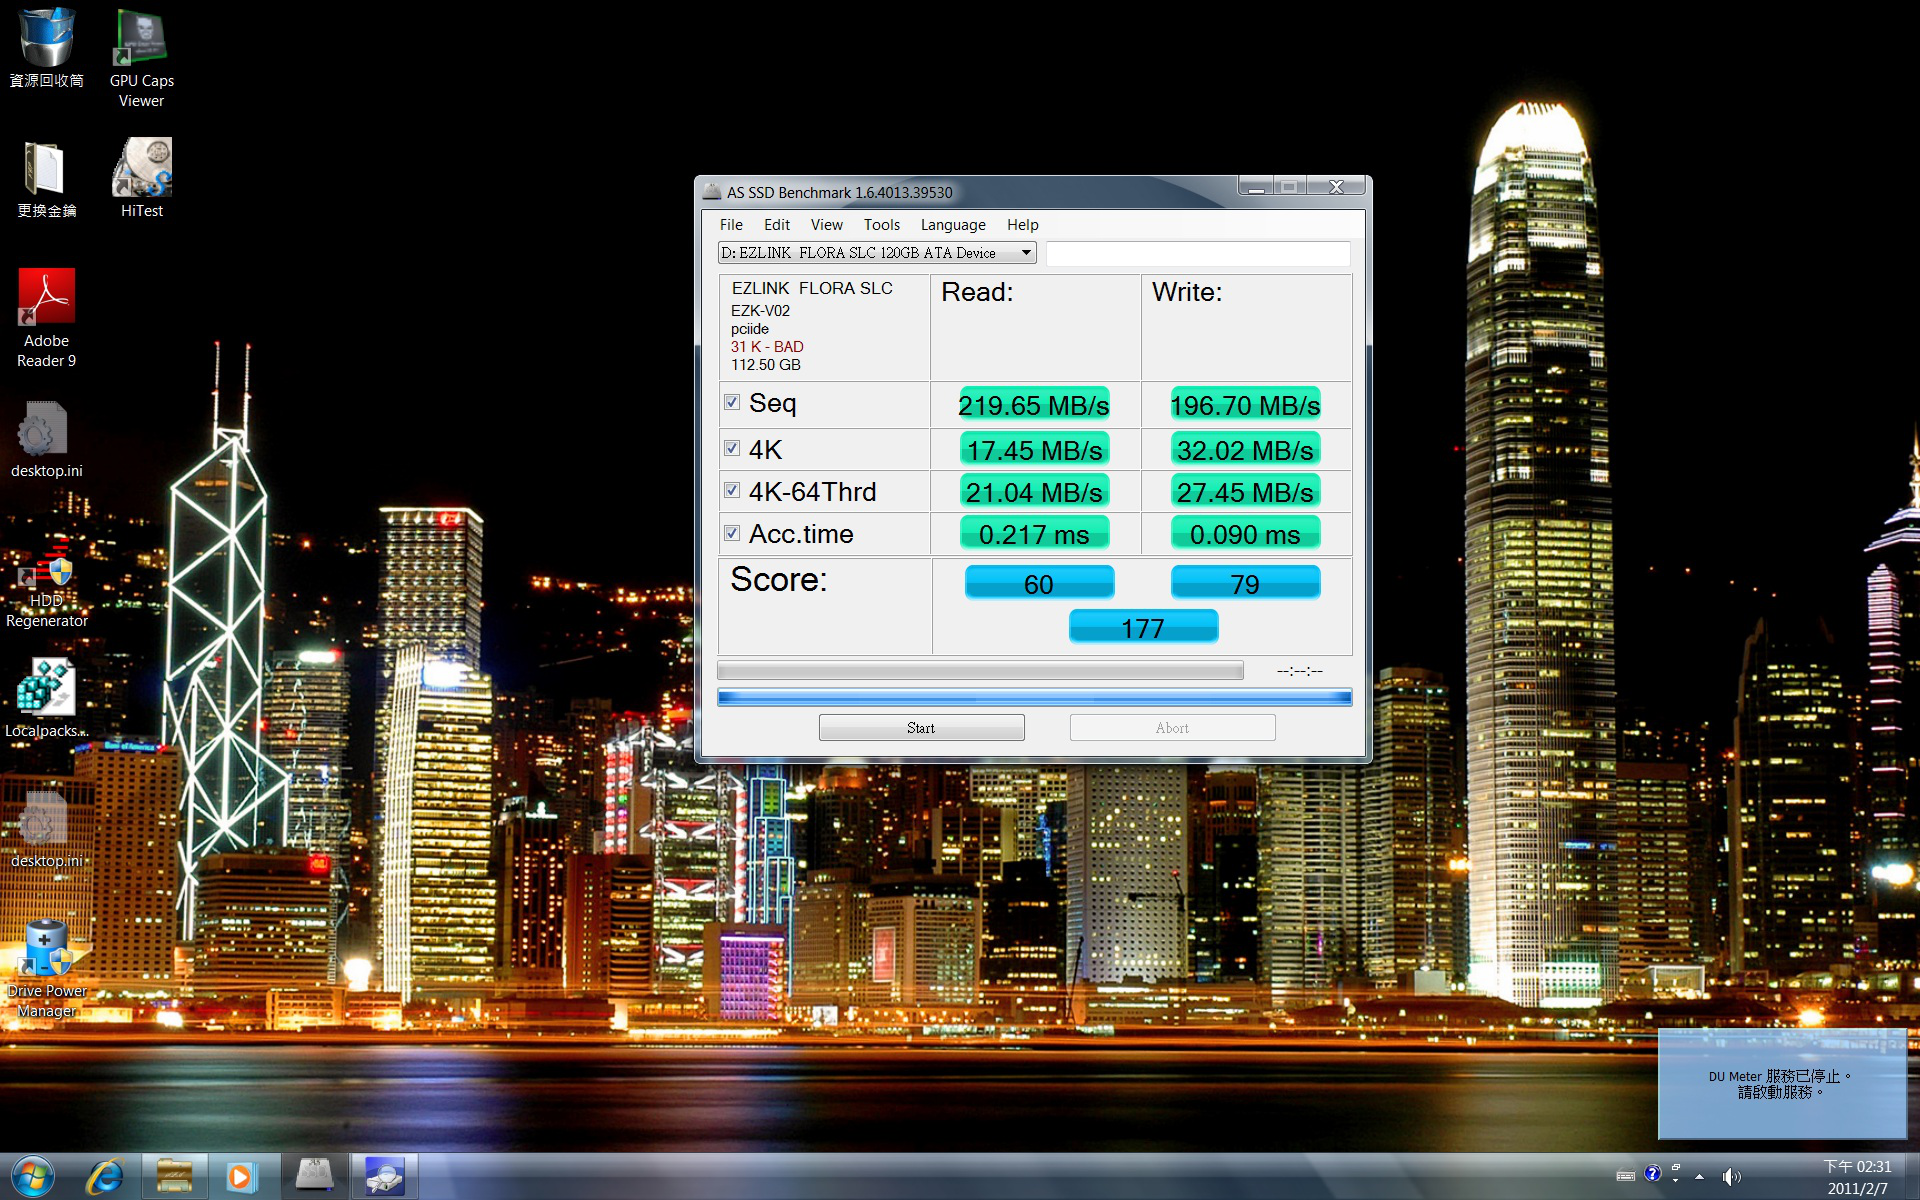Open the View menu

(x=826, y=225)
